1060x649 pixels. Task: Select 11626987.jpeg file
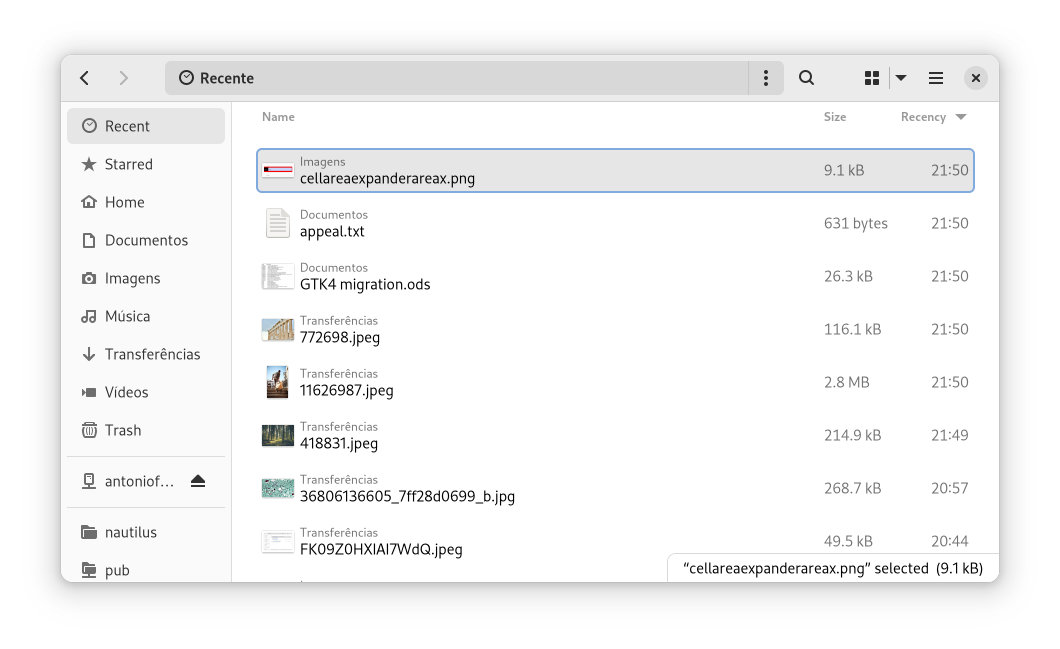(x=615, y=382)
